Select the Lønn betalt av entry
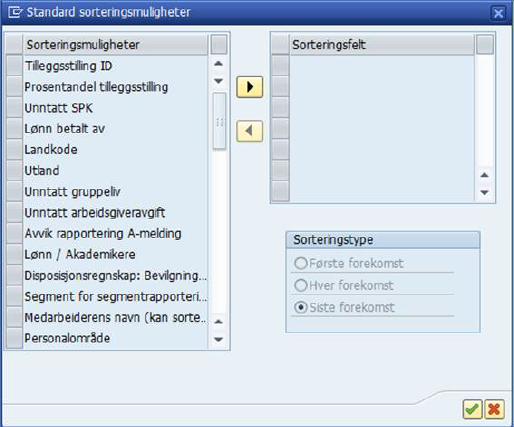Viewport: 514px width, 427px height. pos(115,129)
